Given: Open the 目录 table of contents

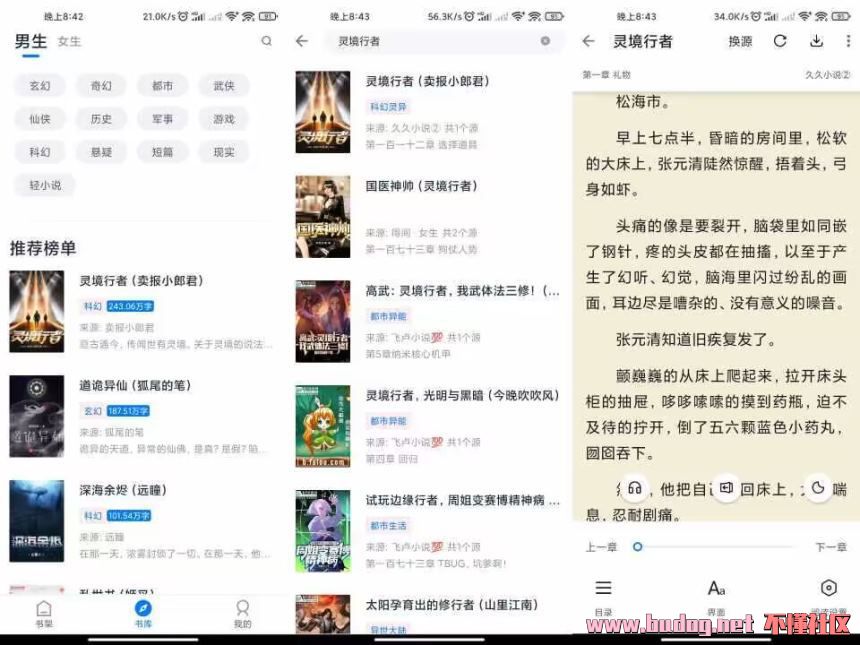Looking at the screenshot, I should [603, 596].
